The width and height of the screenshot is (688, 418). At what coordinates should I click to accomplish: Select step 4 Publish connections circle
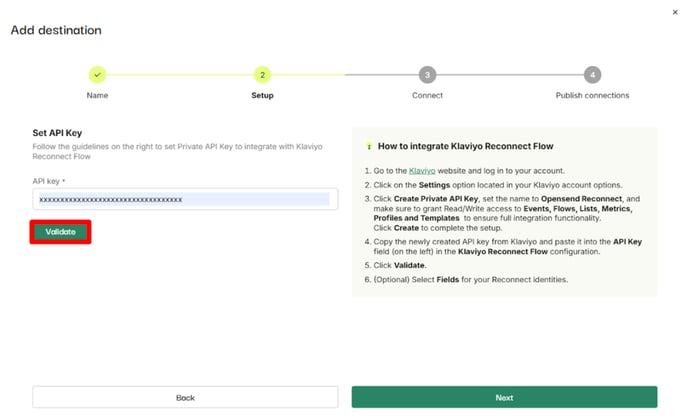592,75
